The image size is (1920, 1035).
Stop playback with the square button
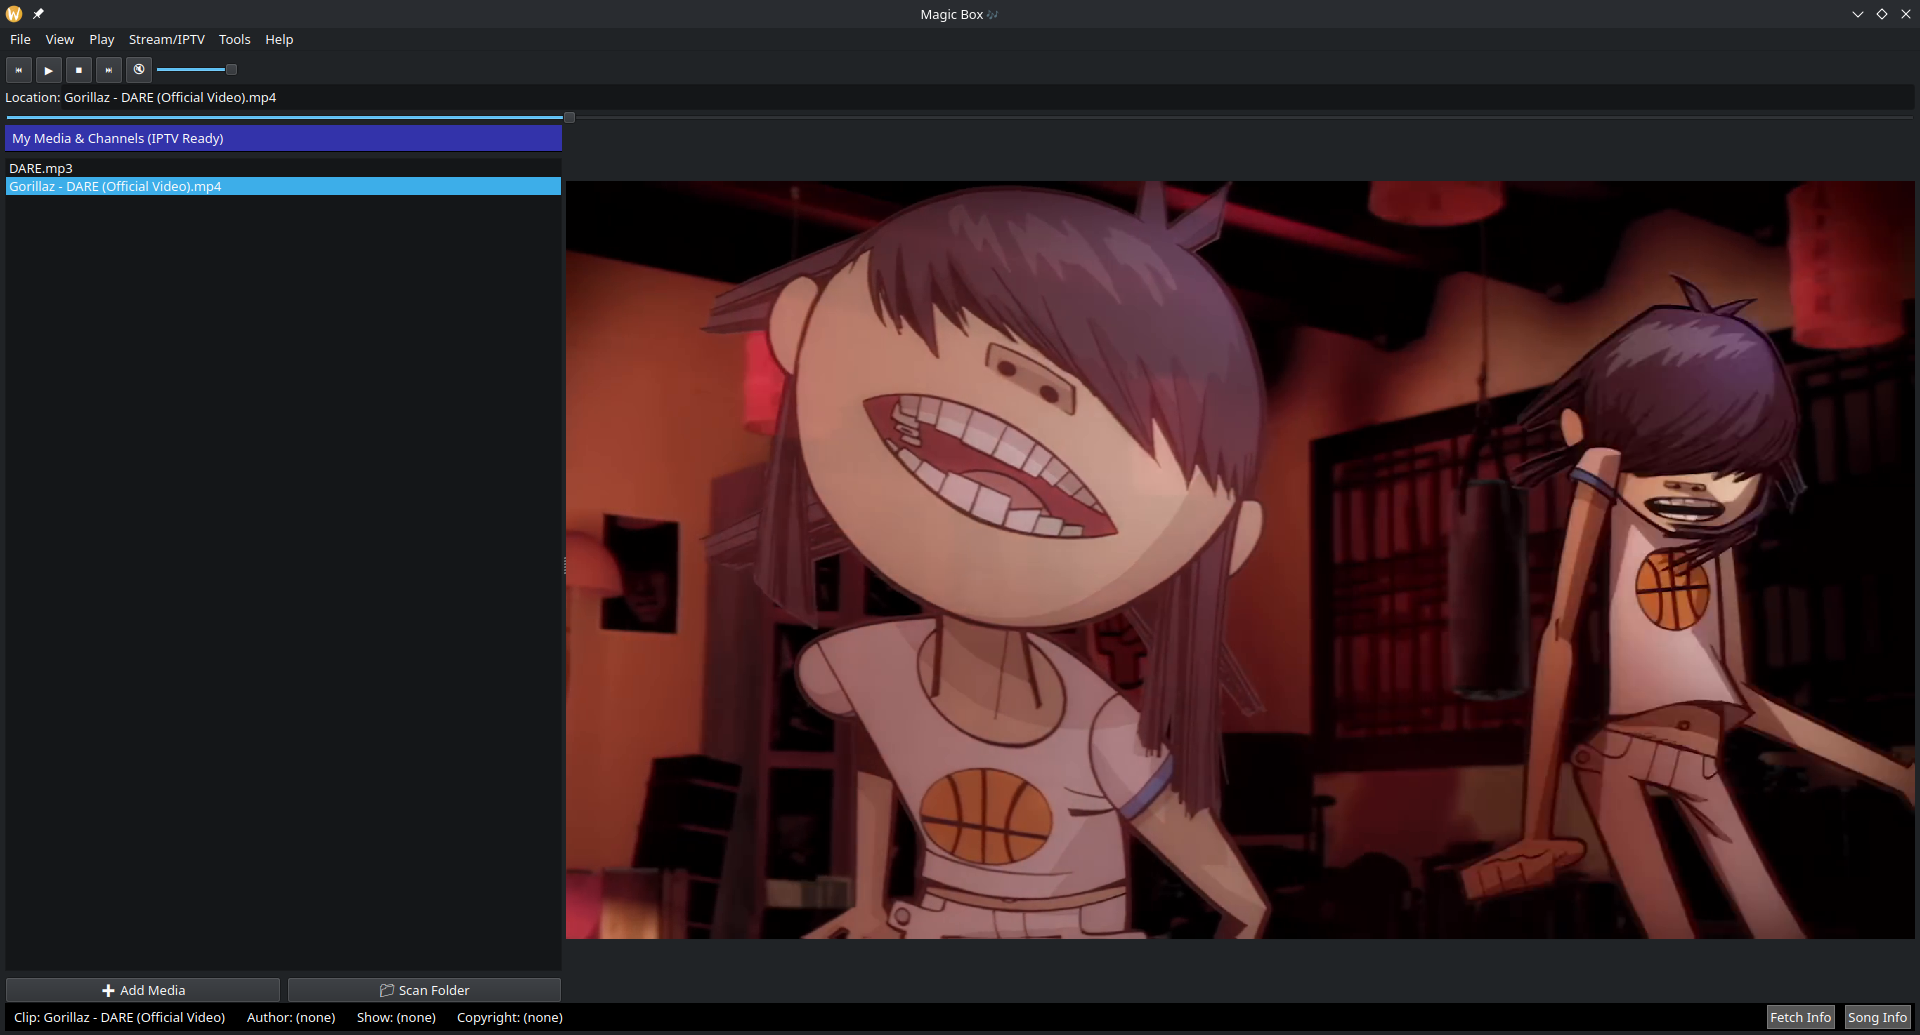(x=78, y=70)
